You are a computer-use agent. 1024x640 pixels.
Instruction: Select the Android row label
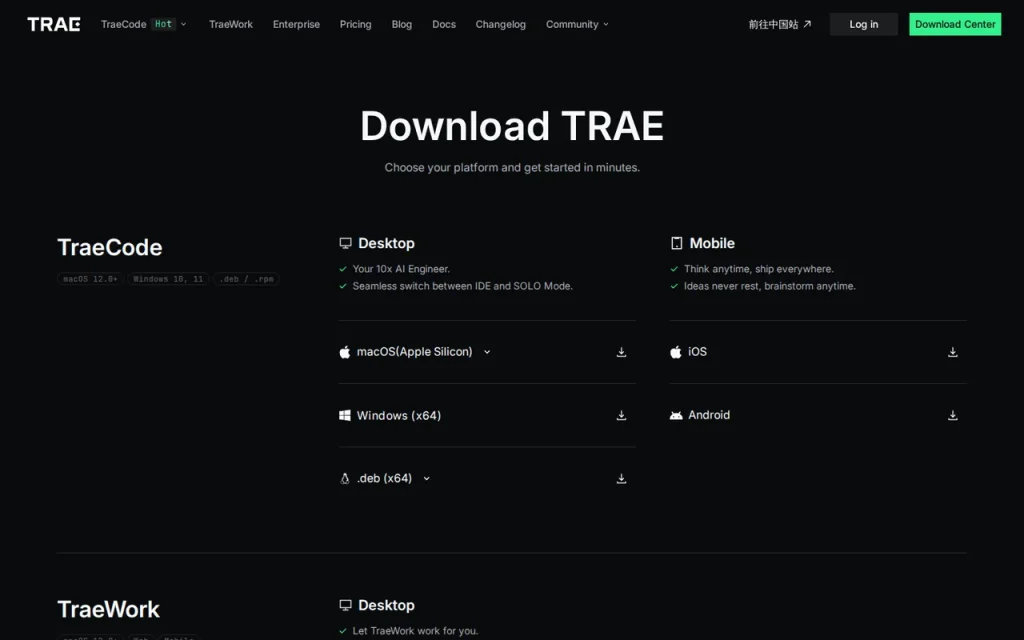tap(709, 415)
